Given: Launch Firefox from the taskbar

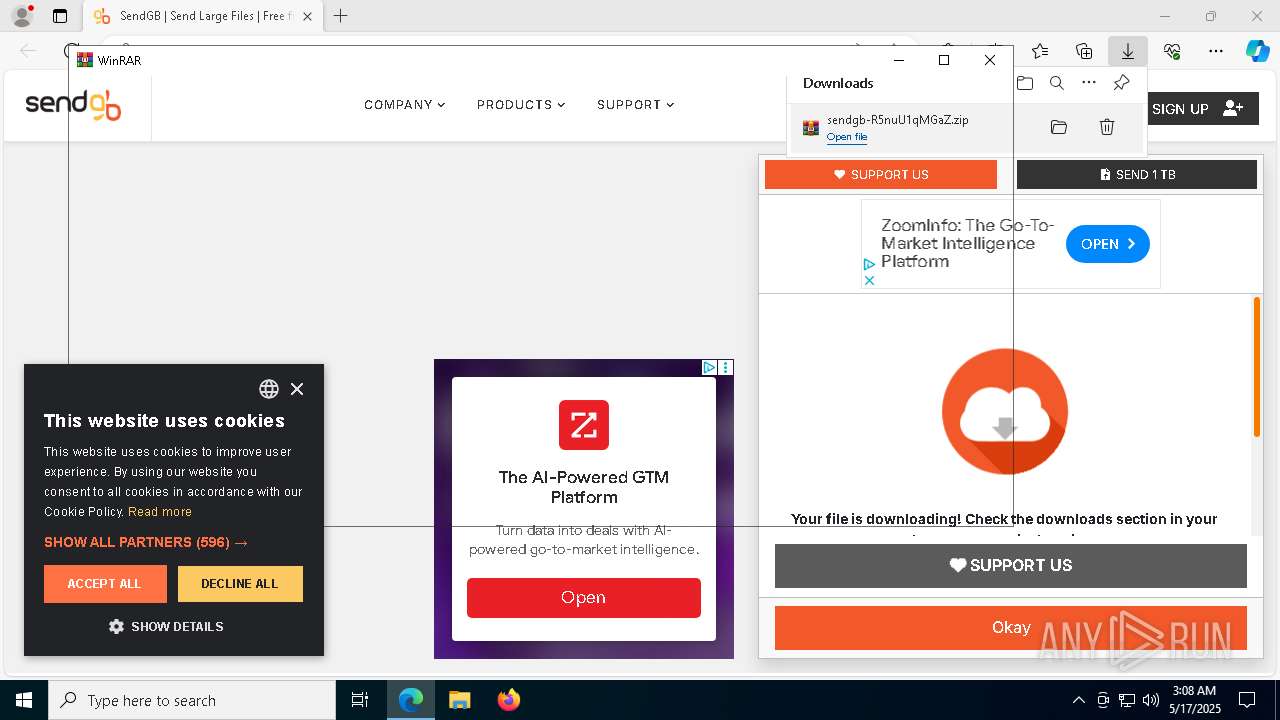Looking at the screenshot, I should pos(508,700).
